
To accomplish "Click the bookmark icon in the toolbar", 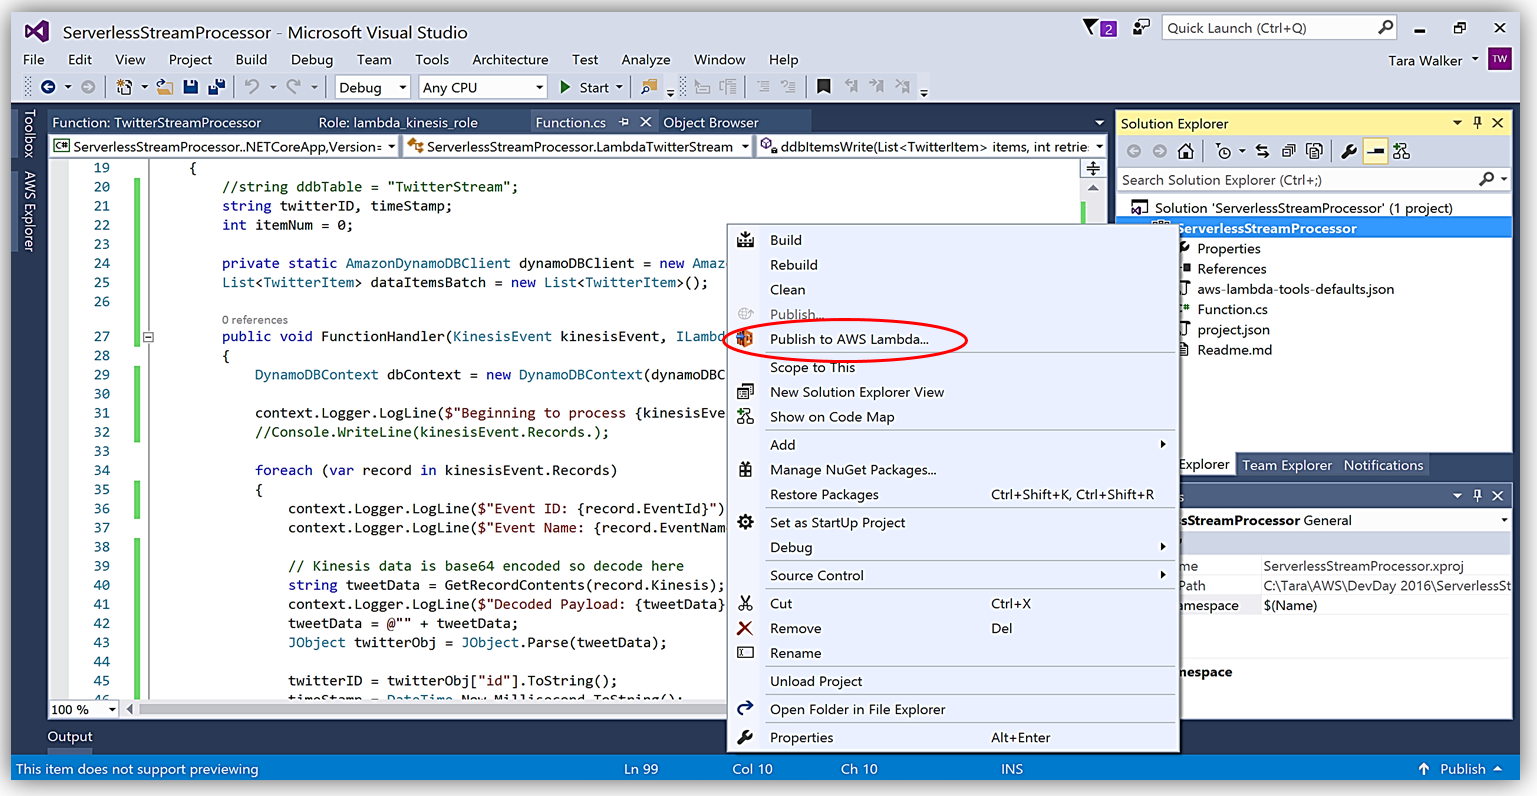I will click(823, 87).
